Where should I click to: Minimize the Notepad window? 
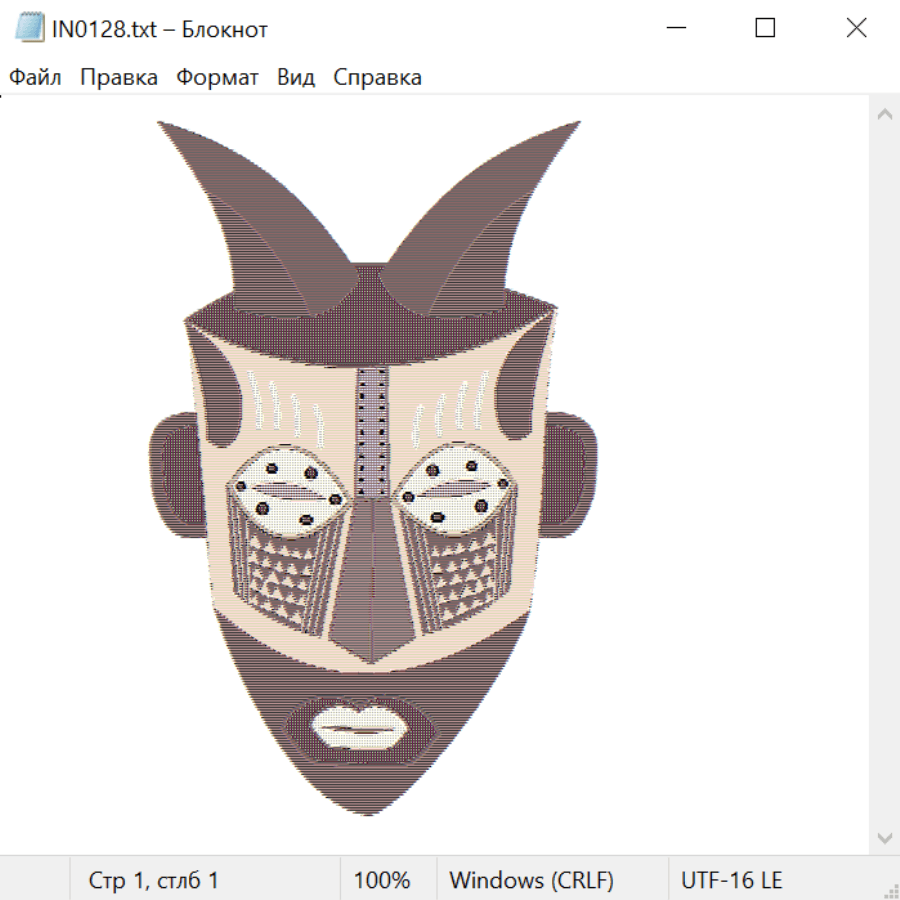click(675, 29)
